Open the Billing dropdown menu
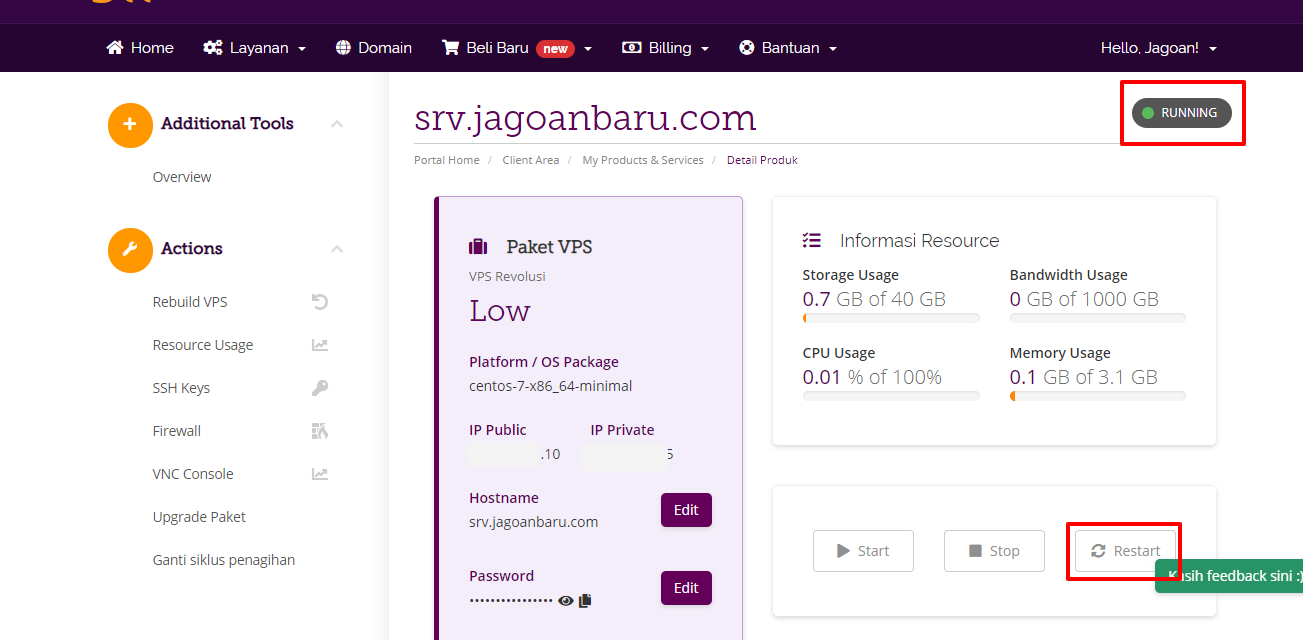1303x640 pixels. tap(665, 48)
